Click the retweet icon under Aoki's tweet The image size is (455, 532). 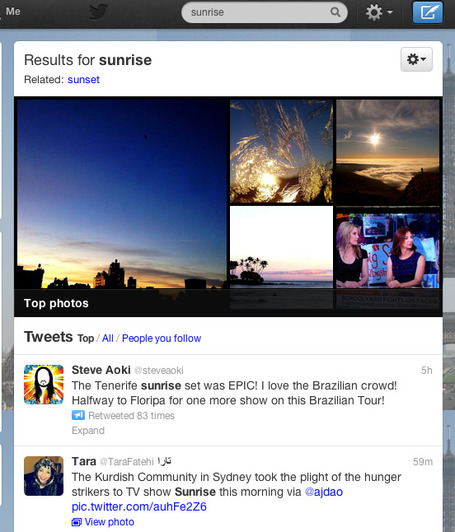(x=78, y=415)
